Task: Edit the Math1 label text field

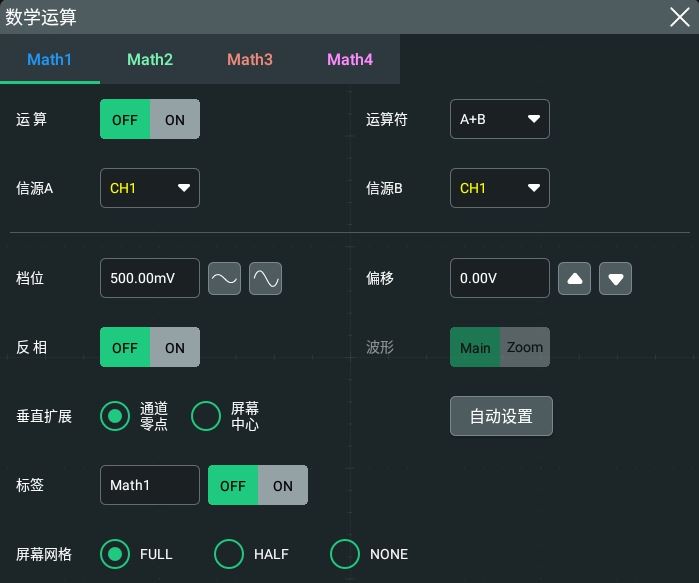Action: 150,485
